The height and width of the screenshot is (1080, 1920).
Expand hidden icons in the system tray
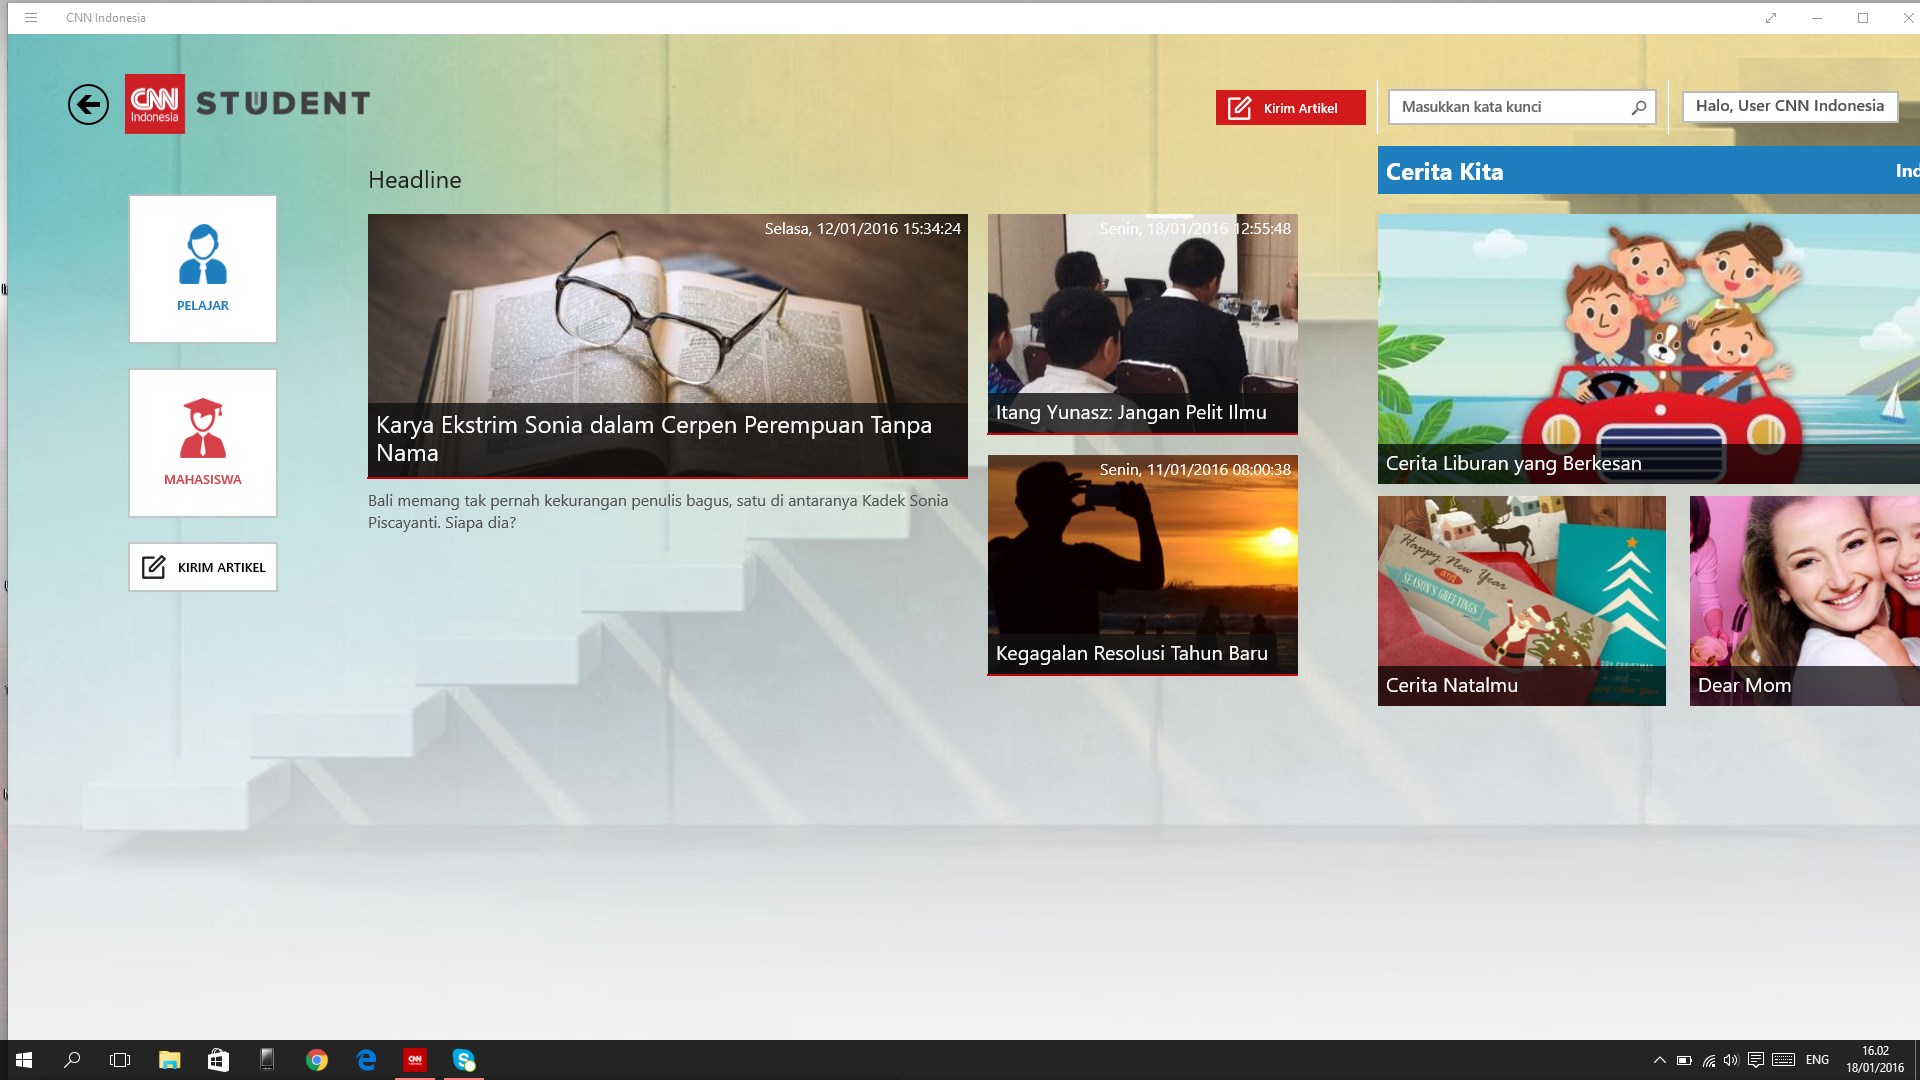click(1659, 1059)
